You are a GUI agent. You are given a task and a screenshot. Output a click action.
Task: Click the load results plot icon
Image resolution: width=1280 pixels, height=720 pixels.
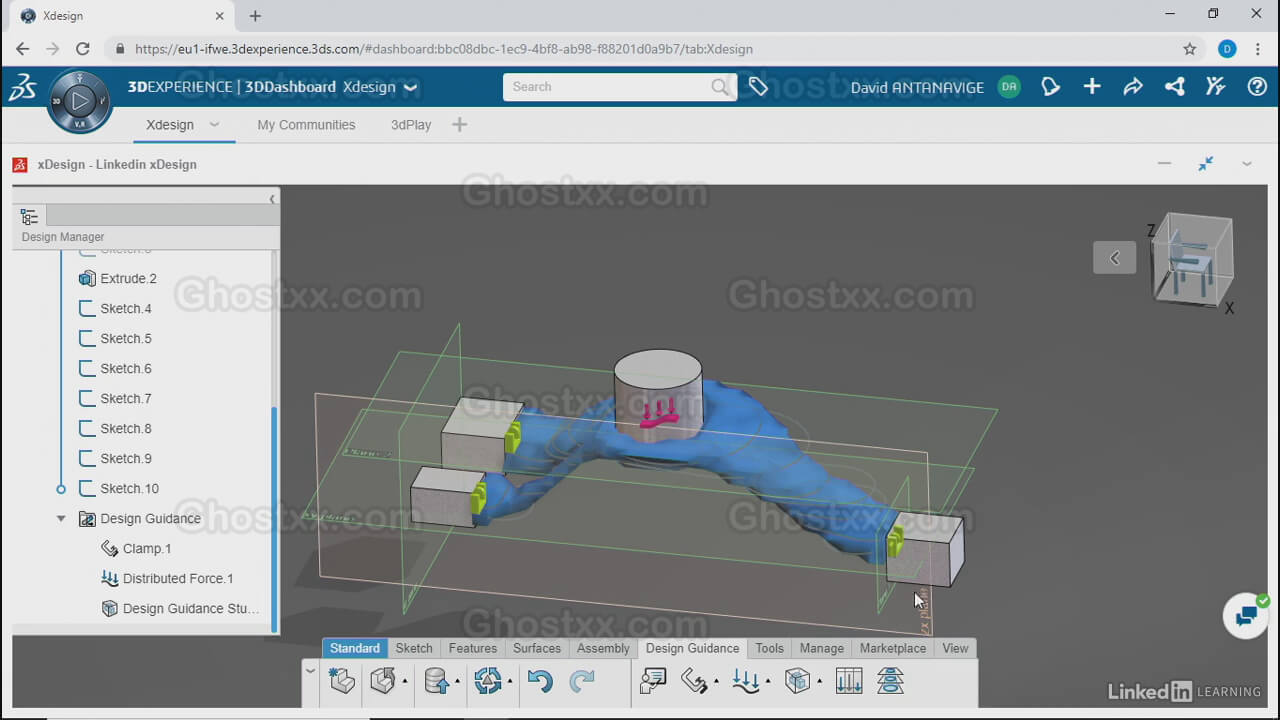point(849,681)
